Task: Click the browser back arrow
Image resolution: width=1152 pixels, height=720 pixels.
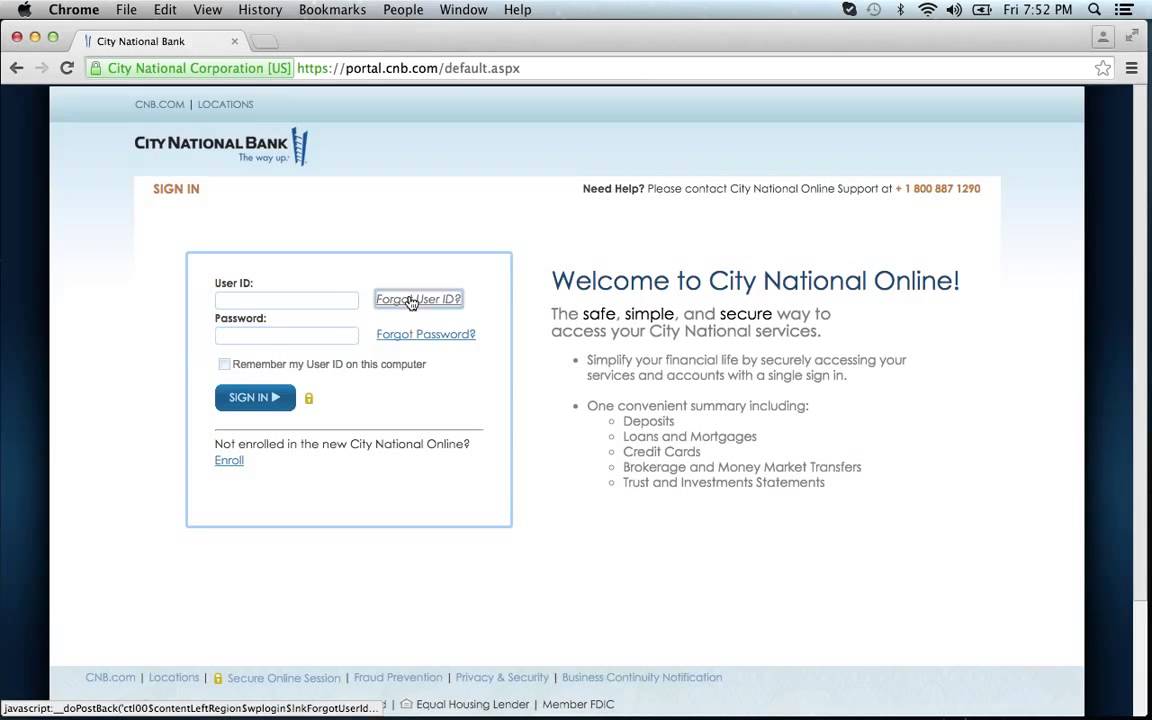Action: coord(16,68)
